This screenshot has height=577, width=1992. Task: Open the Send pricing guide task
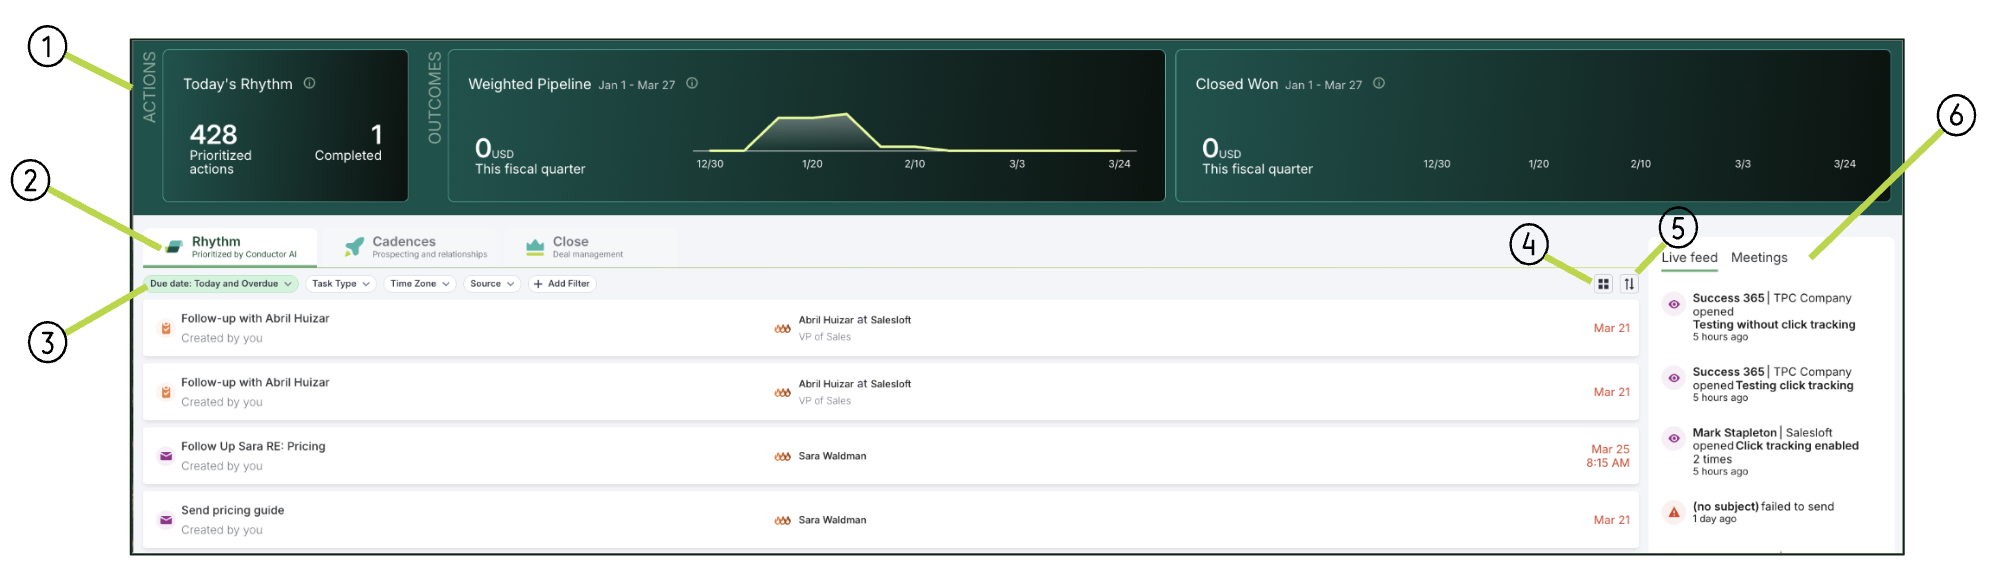pos(890,520)
